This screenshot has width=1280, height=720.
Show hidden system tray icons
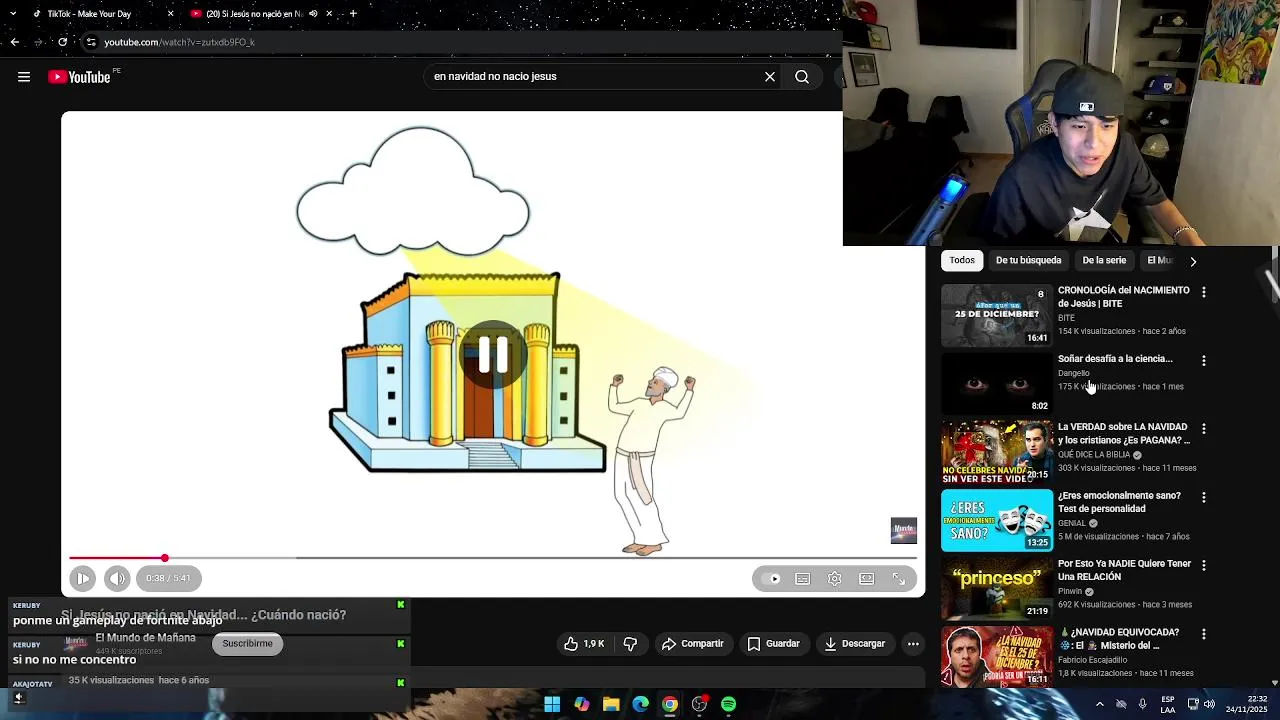(1100, 704)
